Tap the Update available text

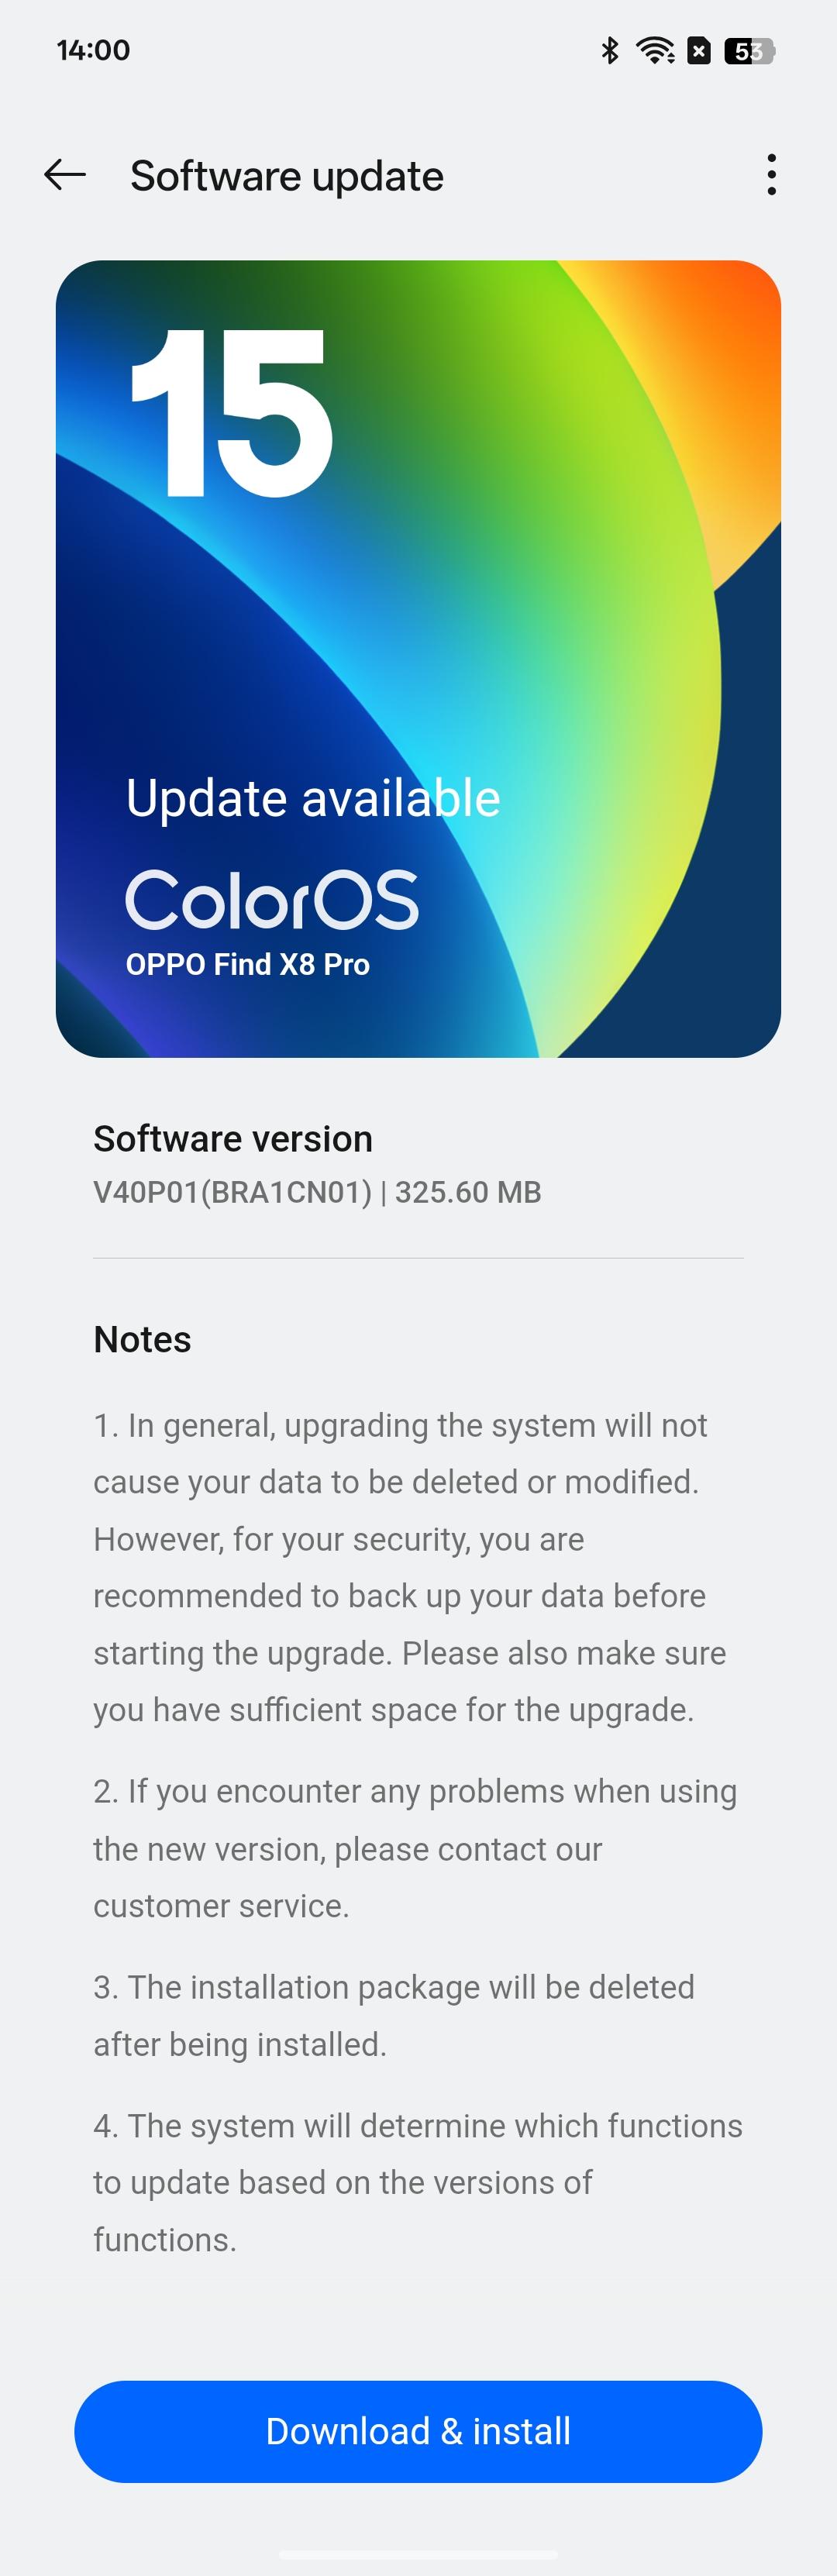313,798
